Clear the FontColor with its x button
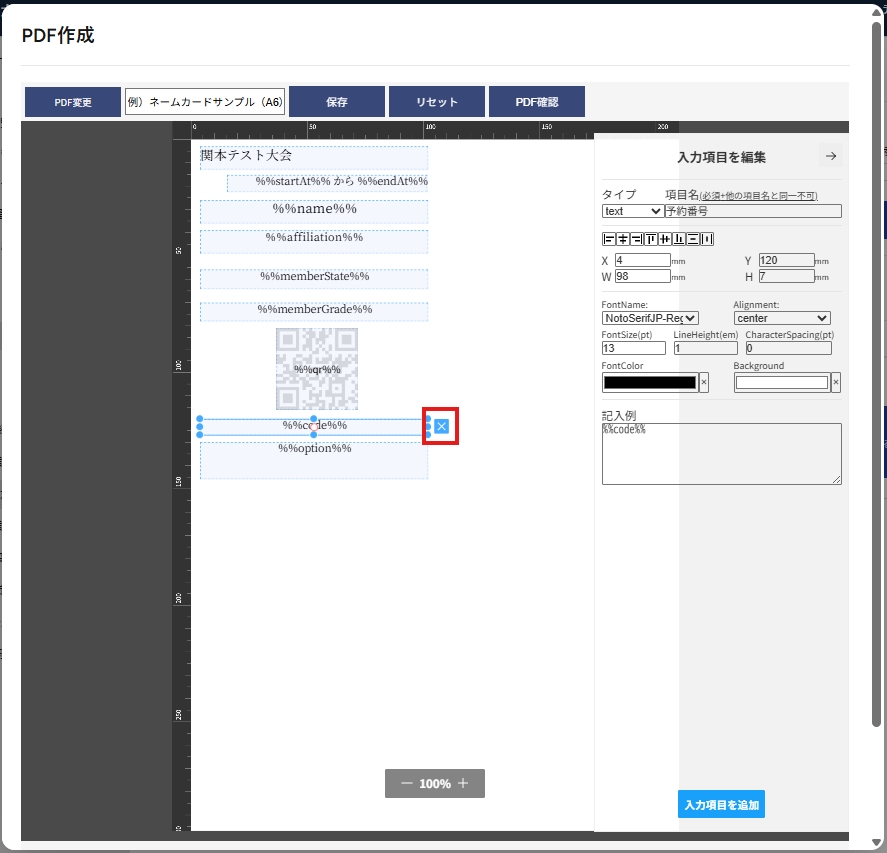Screen dimensions: 887x853 point(704,382)
